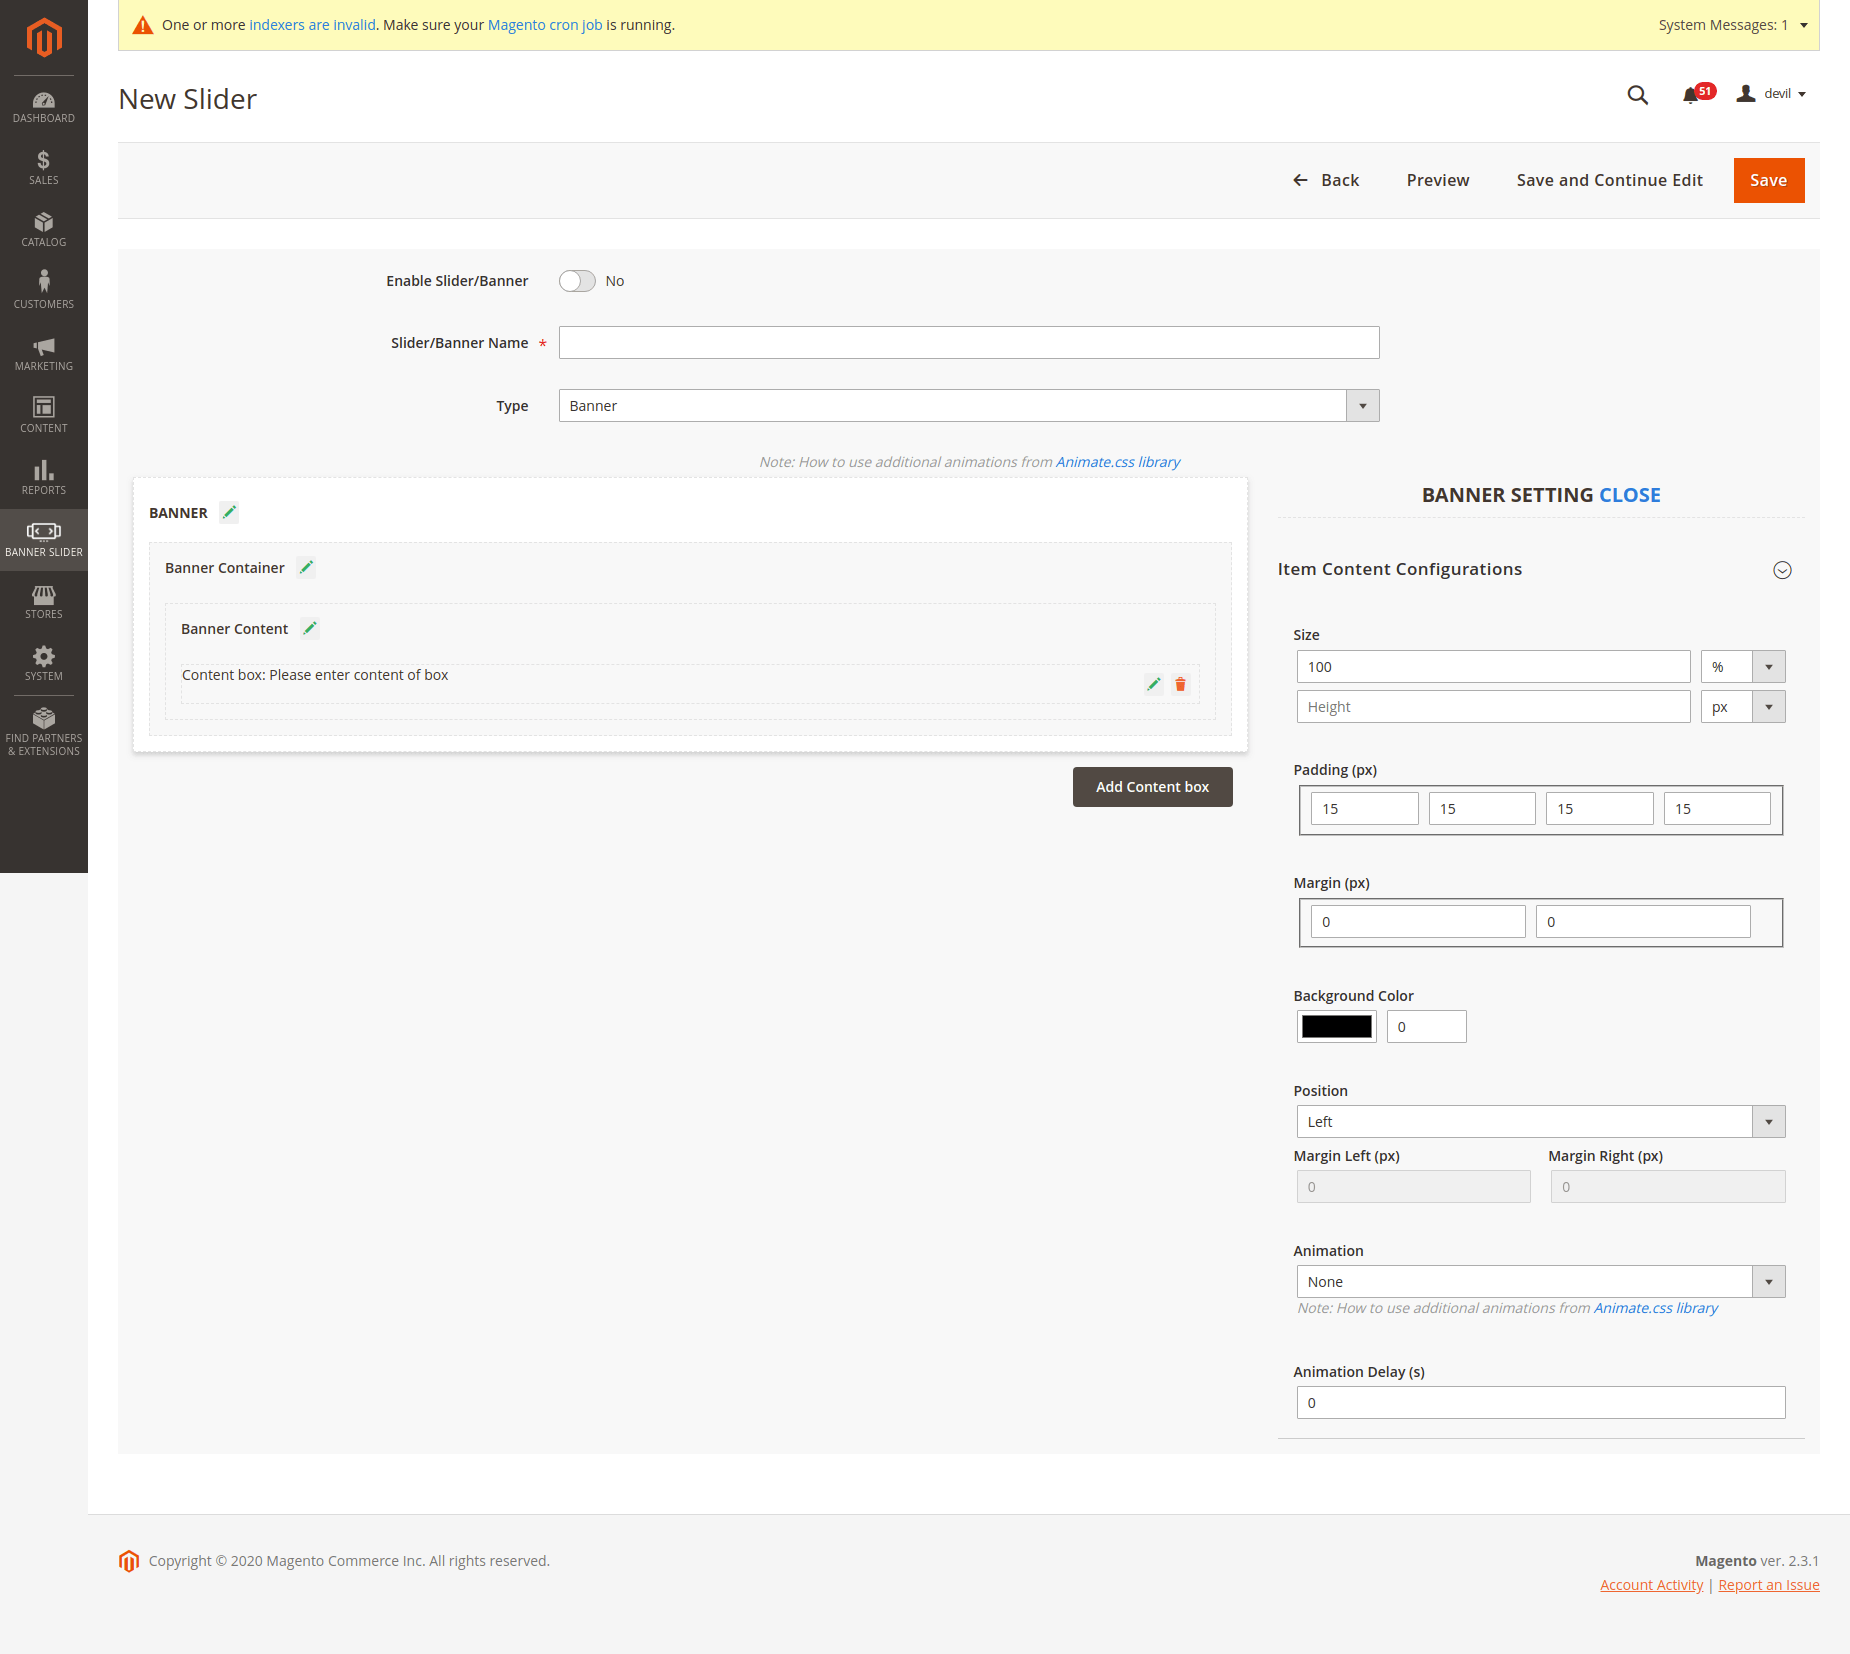Open the notifications bell with 51 badge
Viewport: 1850px width, 1654px height.
tap(1698, 94)
